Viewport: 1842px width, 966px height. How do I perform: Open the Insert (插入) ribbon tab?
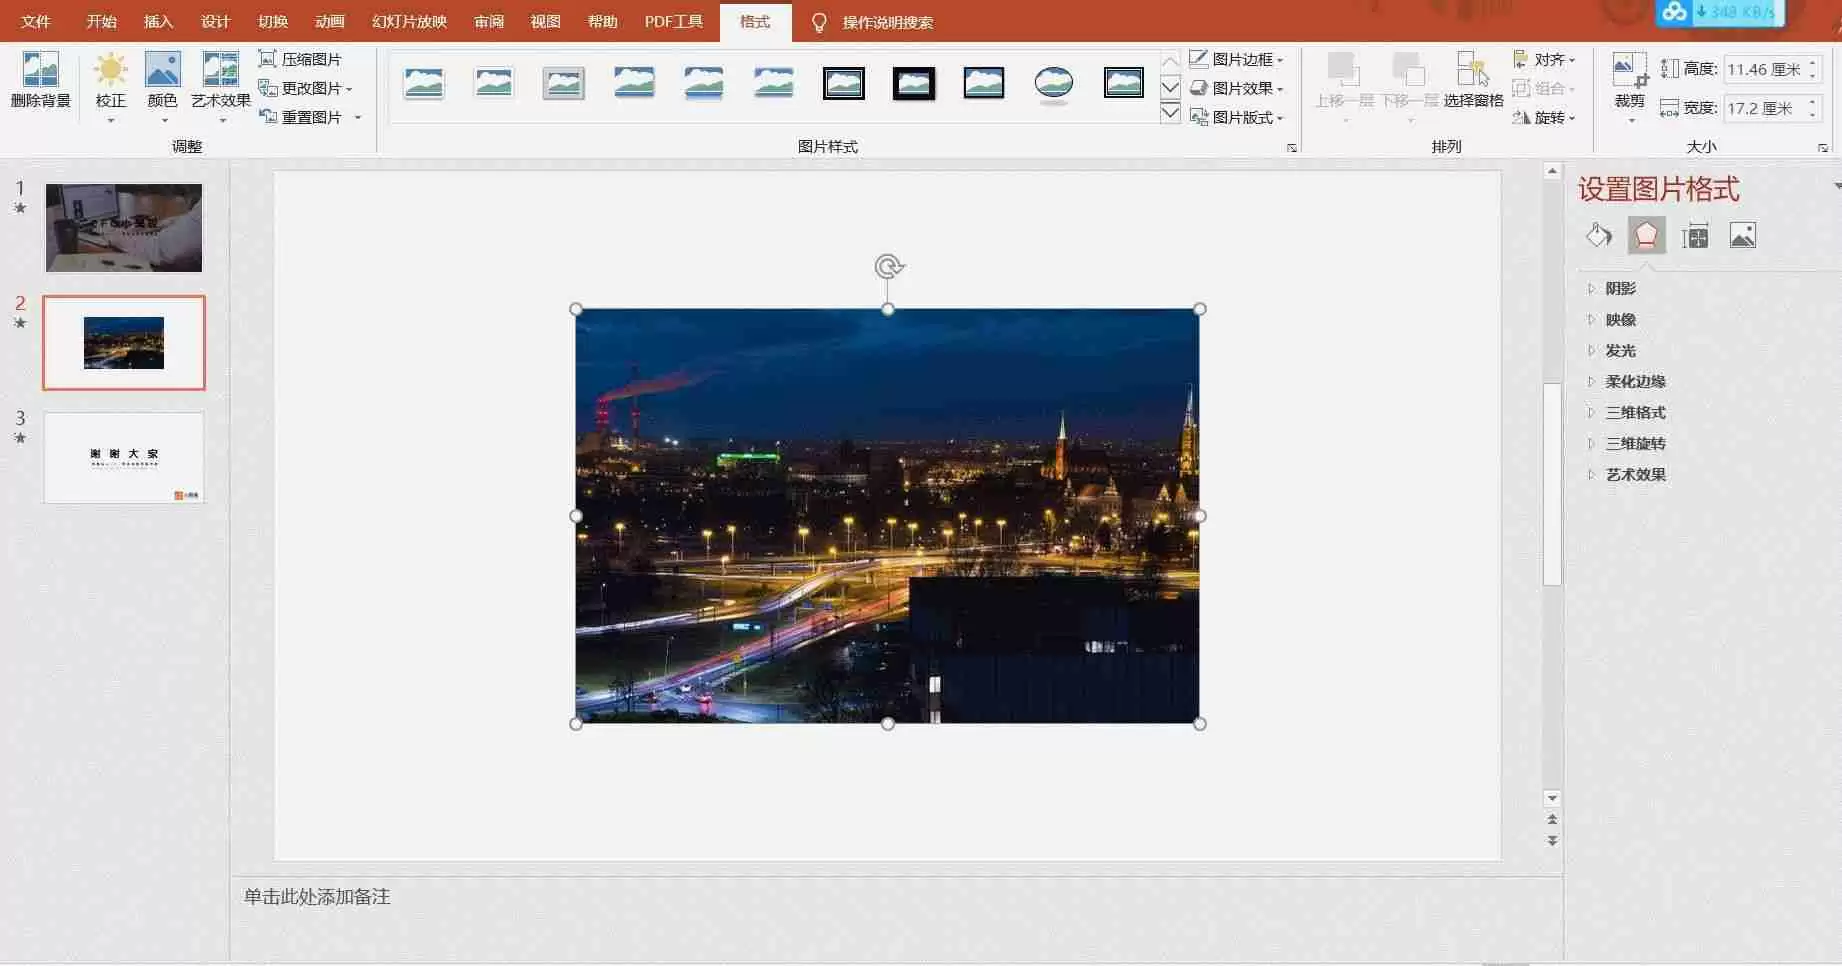point(158,22)
